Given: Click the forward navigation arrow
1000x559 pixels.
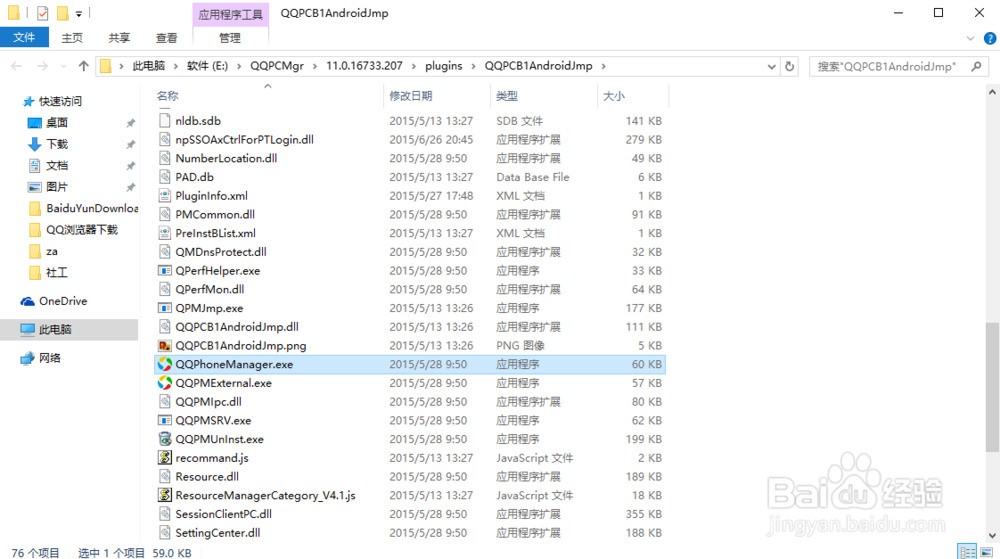Looking at the screenshot, I should 42,66.
